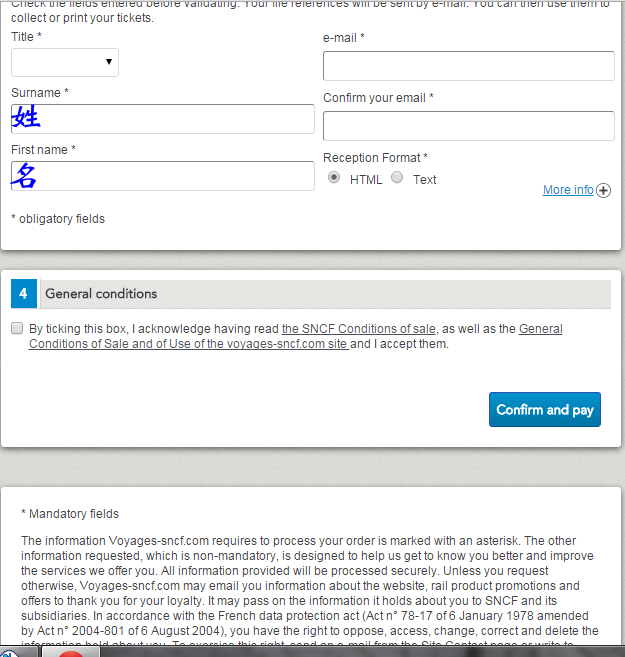625x657 pixels.
Task: Click the Confirm your email field
Action: (x=468, y=126)
